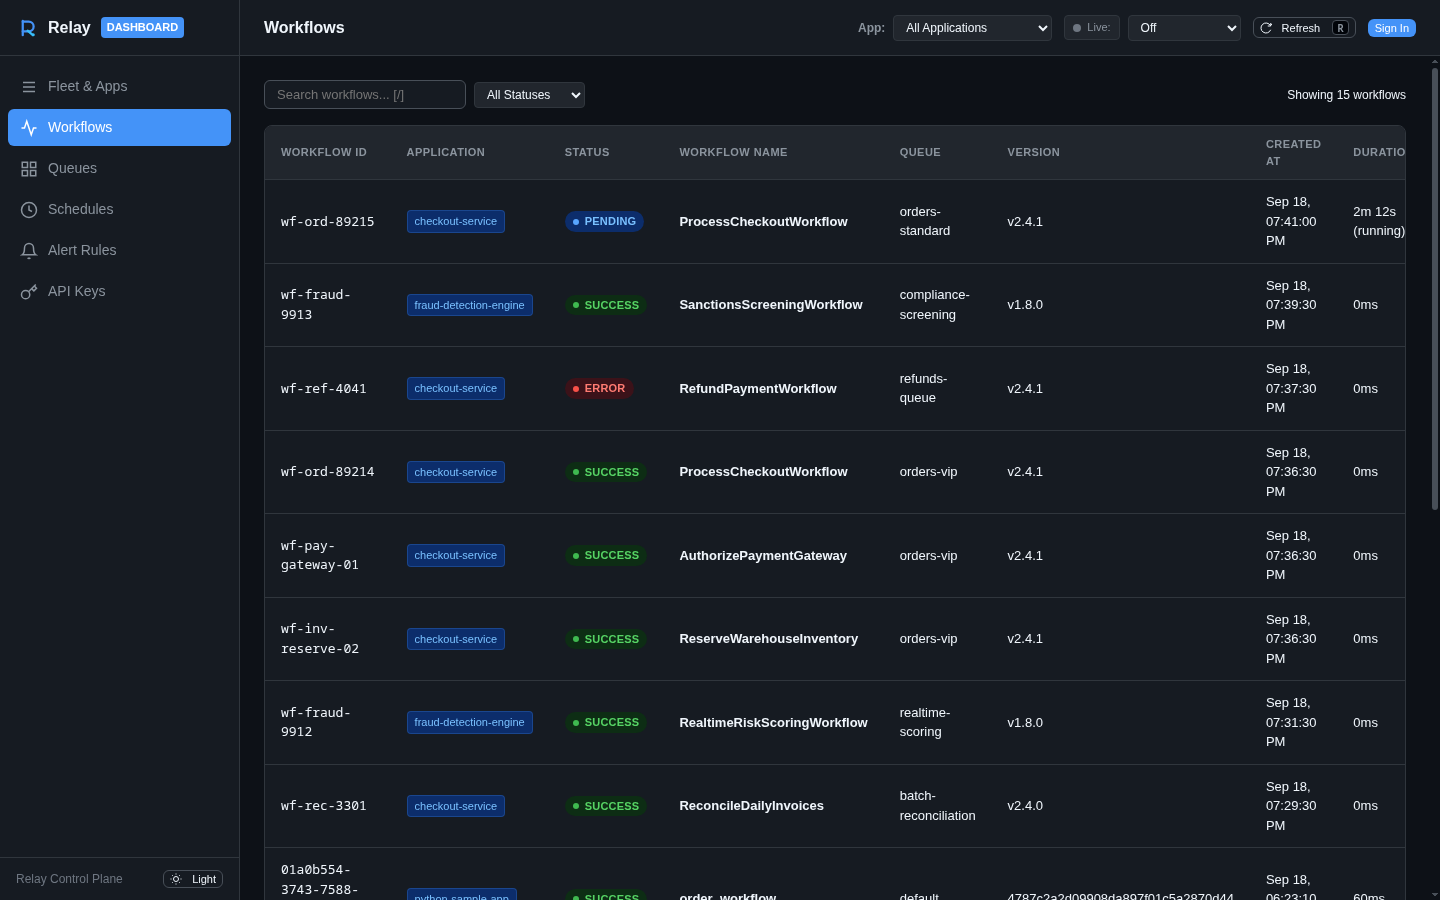Open the Schedules section
Screen dimensions: 1440x900
pos(119,209)
